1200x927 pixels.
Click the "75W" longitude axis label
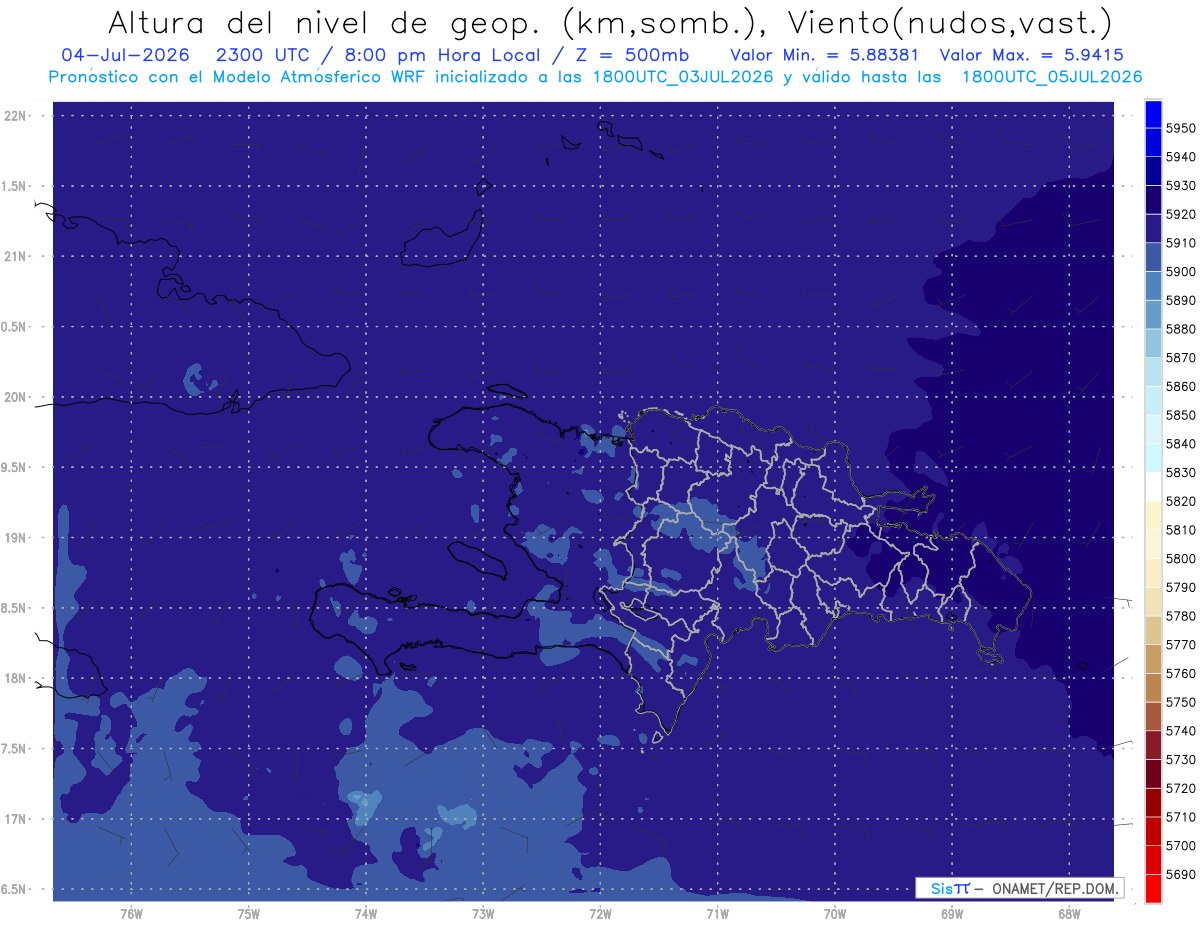point(249,914)
